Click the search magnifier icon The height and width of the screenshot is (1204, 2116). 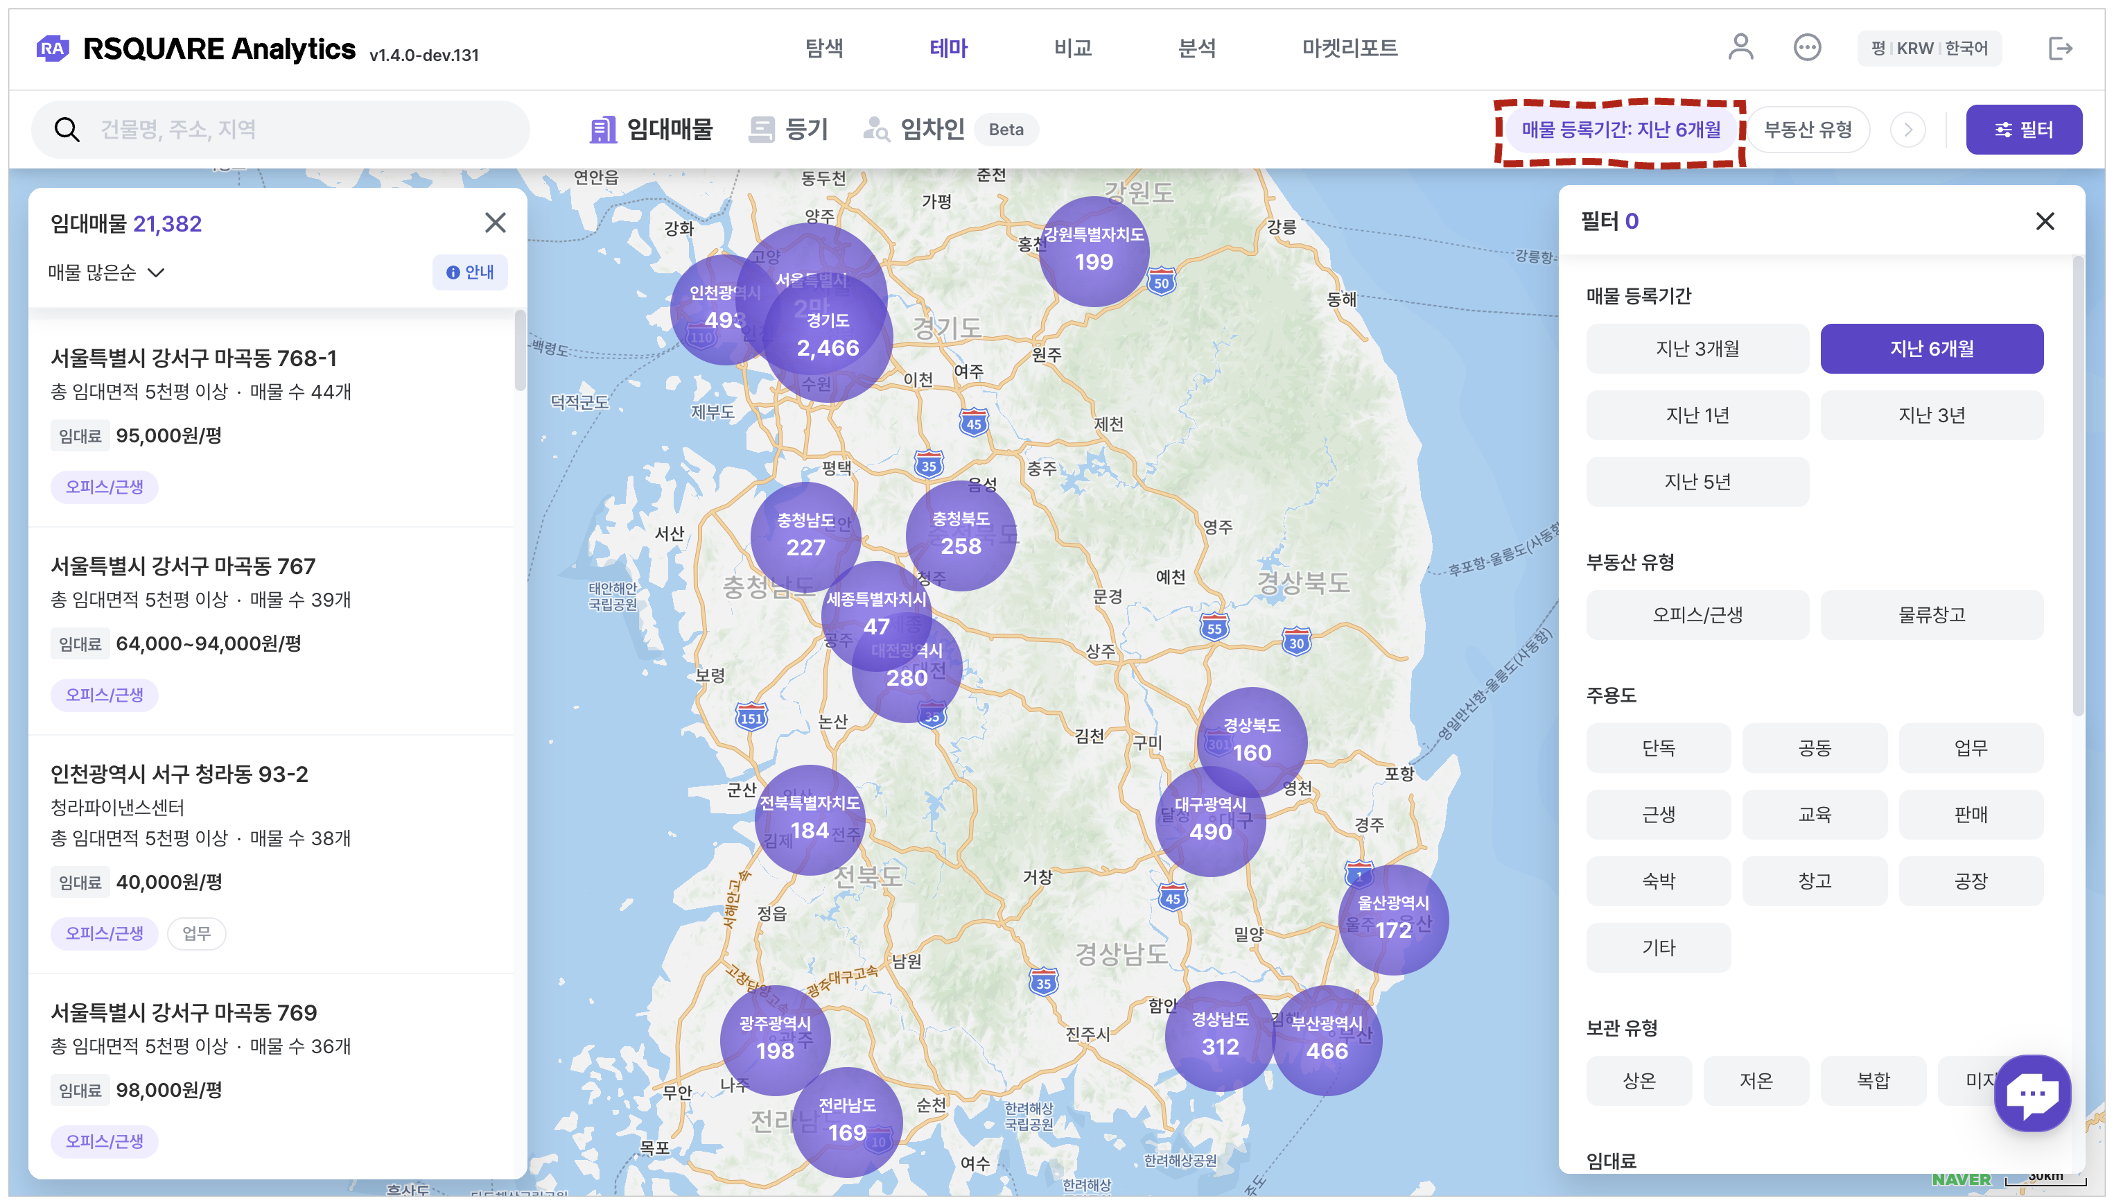tap(67, 129)
